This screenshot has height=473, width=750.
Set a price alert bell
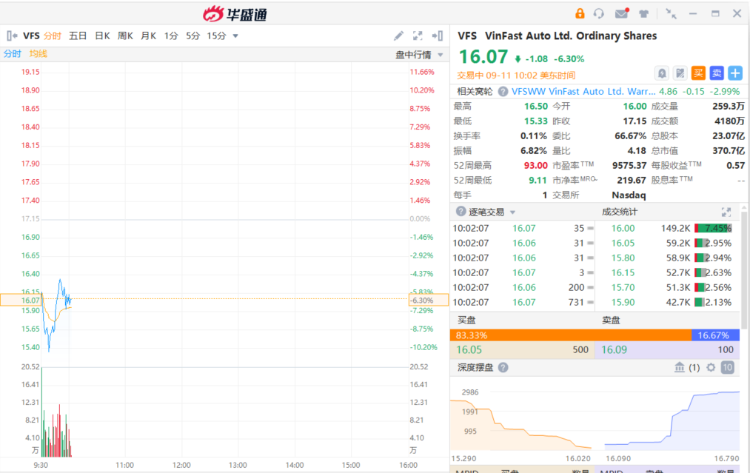pos(662,73)
